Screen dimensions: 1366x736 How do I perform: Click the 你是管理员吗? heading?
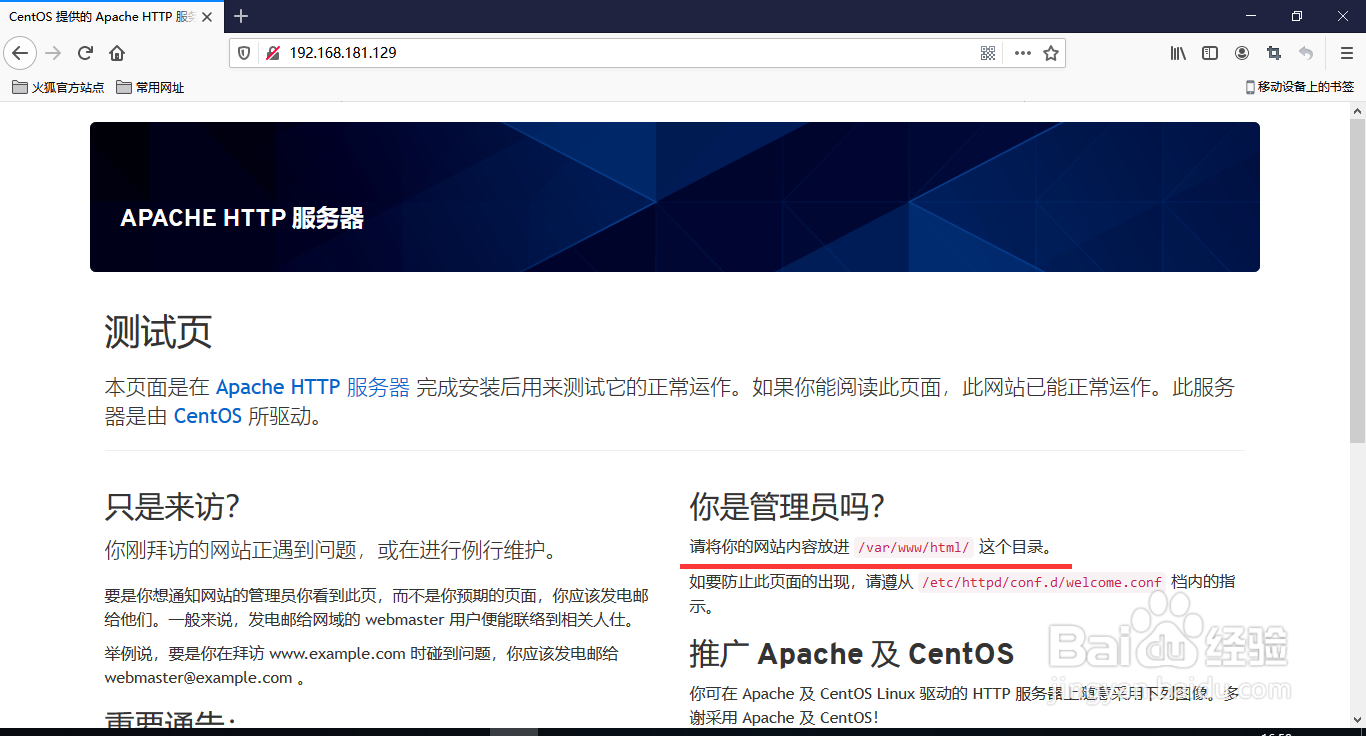[x=787, y=506]
